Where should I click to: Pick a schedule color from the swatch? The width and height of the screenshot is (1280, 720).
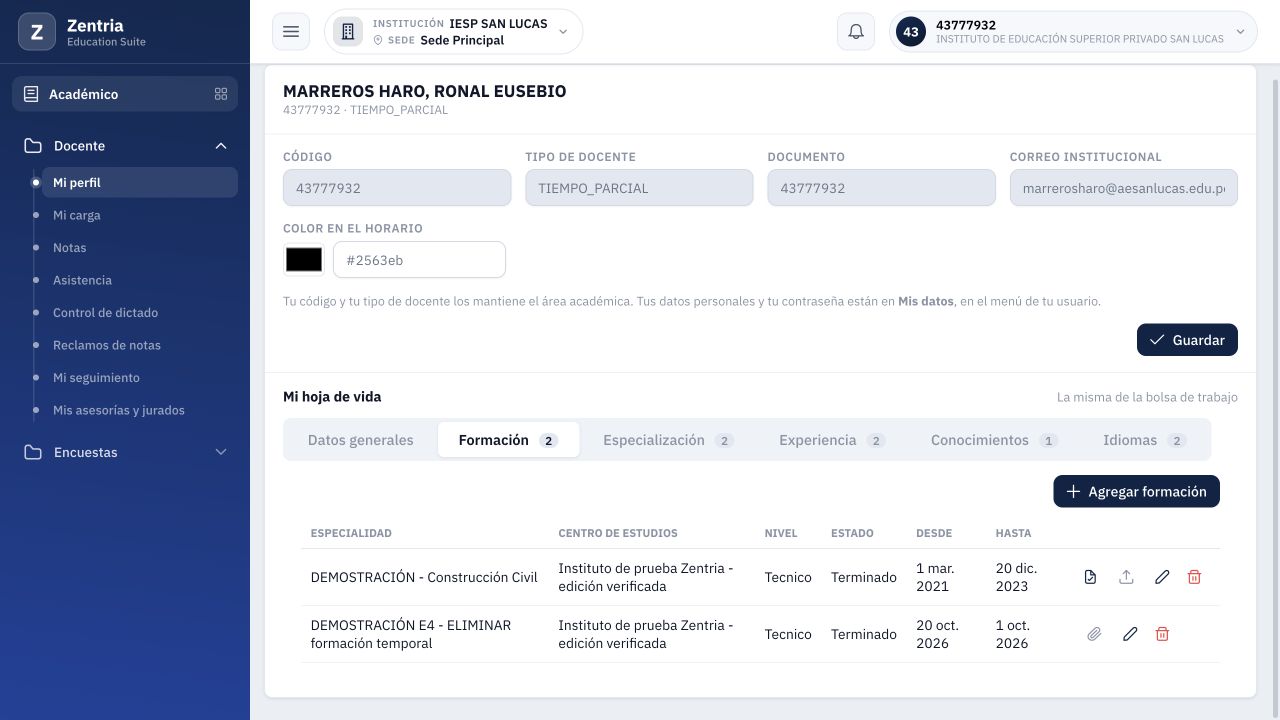point(304,260)
